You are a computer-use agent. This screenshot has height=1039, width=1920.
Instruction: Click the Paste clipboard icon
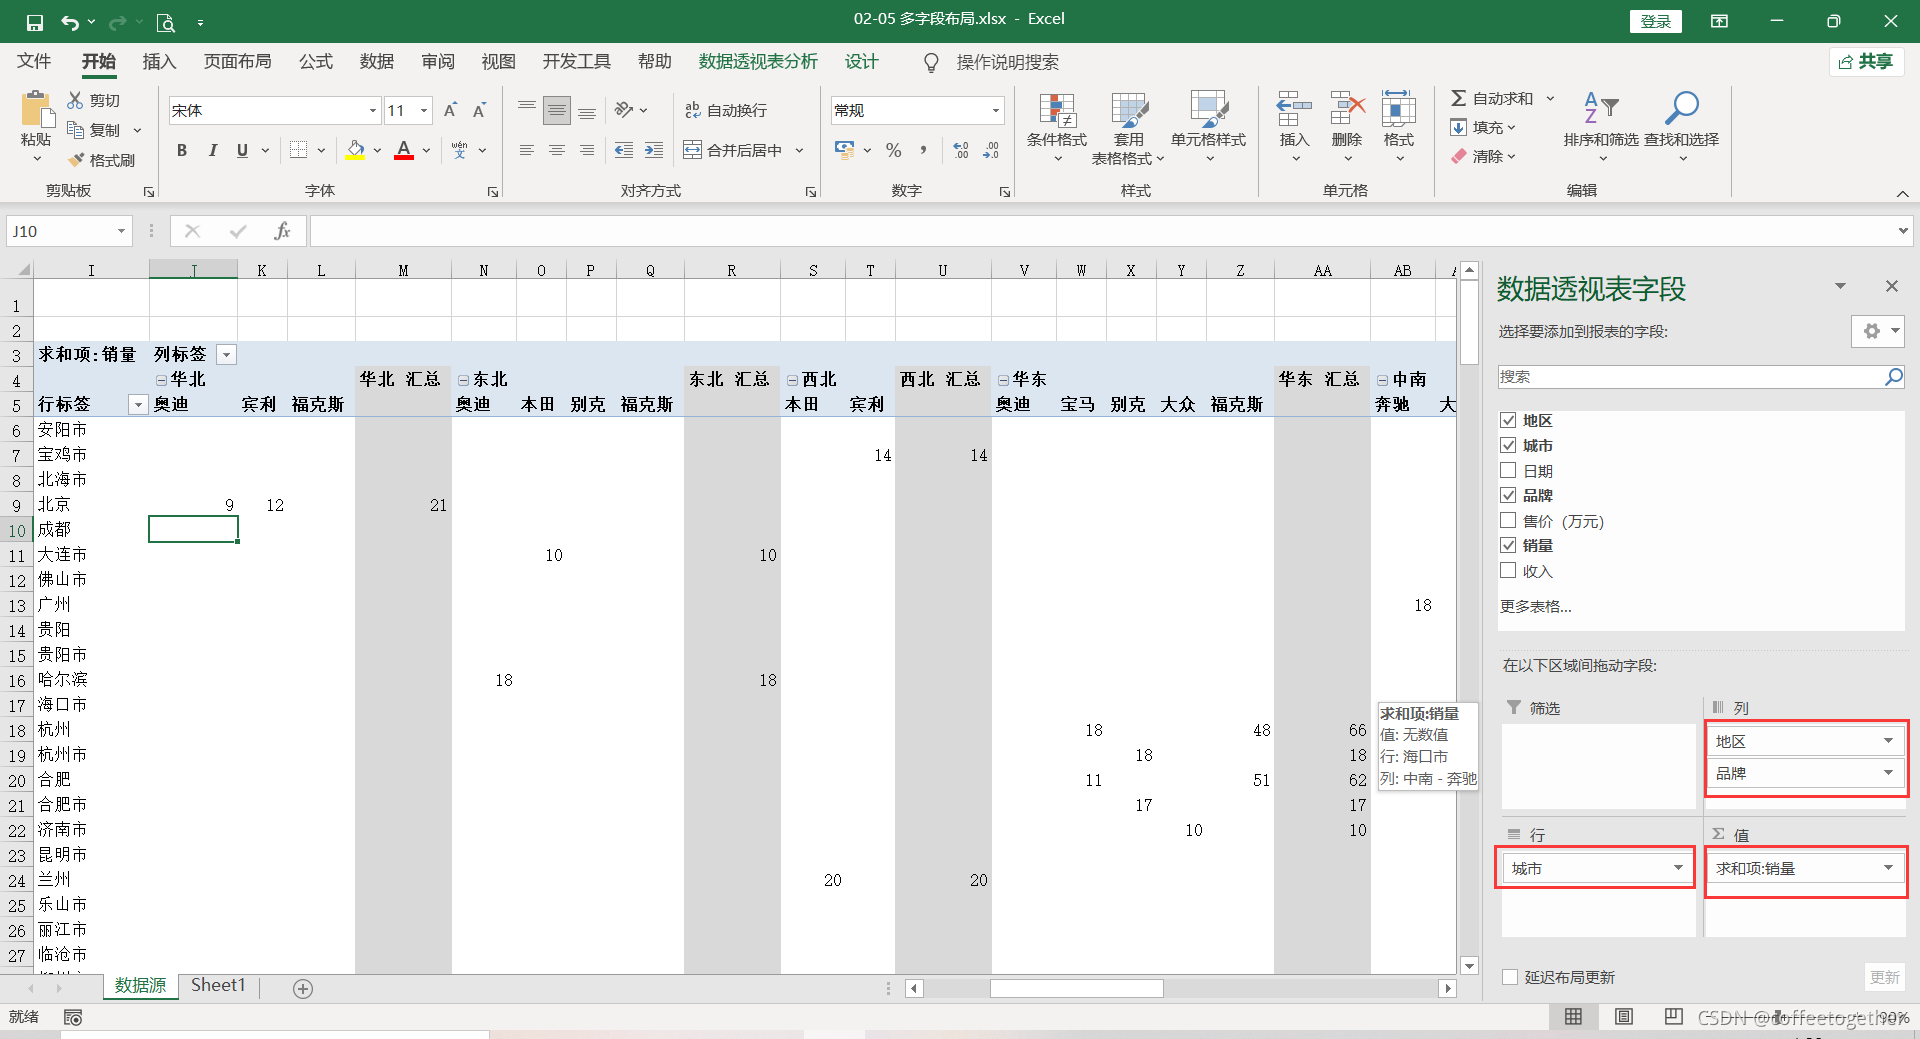36,110
